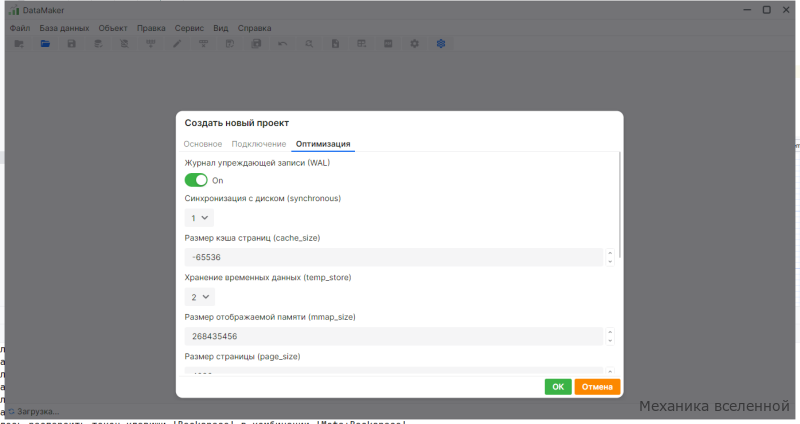The width and height of the screenshot is (800, 424).
Task: Increment the mmap_size stepper up arrow
Action: tap(610, 332)
